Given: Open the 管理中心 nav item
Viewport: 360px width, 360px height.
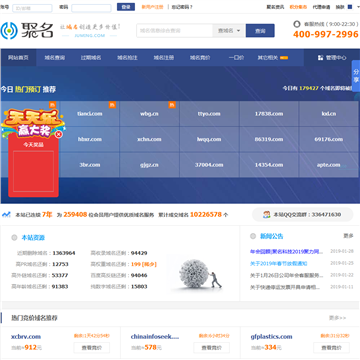Looking at the screenshot, I should (332, 58).
